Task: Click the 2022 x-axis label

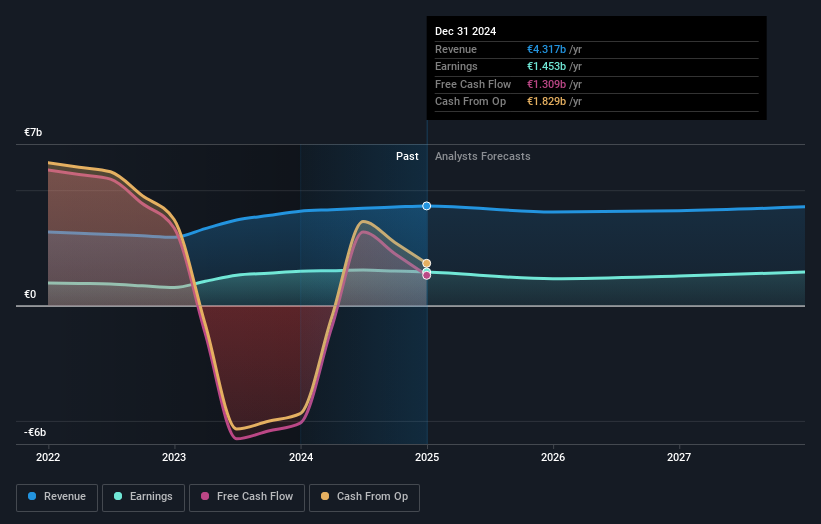Action: tap(48, 457)
